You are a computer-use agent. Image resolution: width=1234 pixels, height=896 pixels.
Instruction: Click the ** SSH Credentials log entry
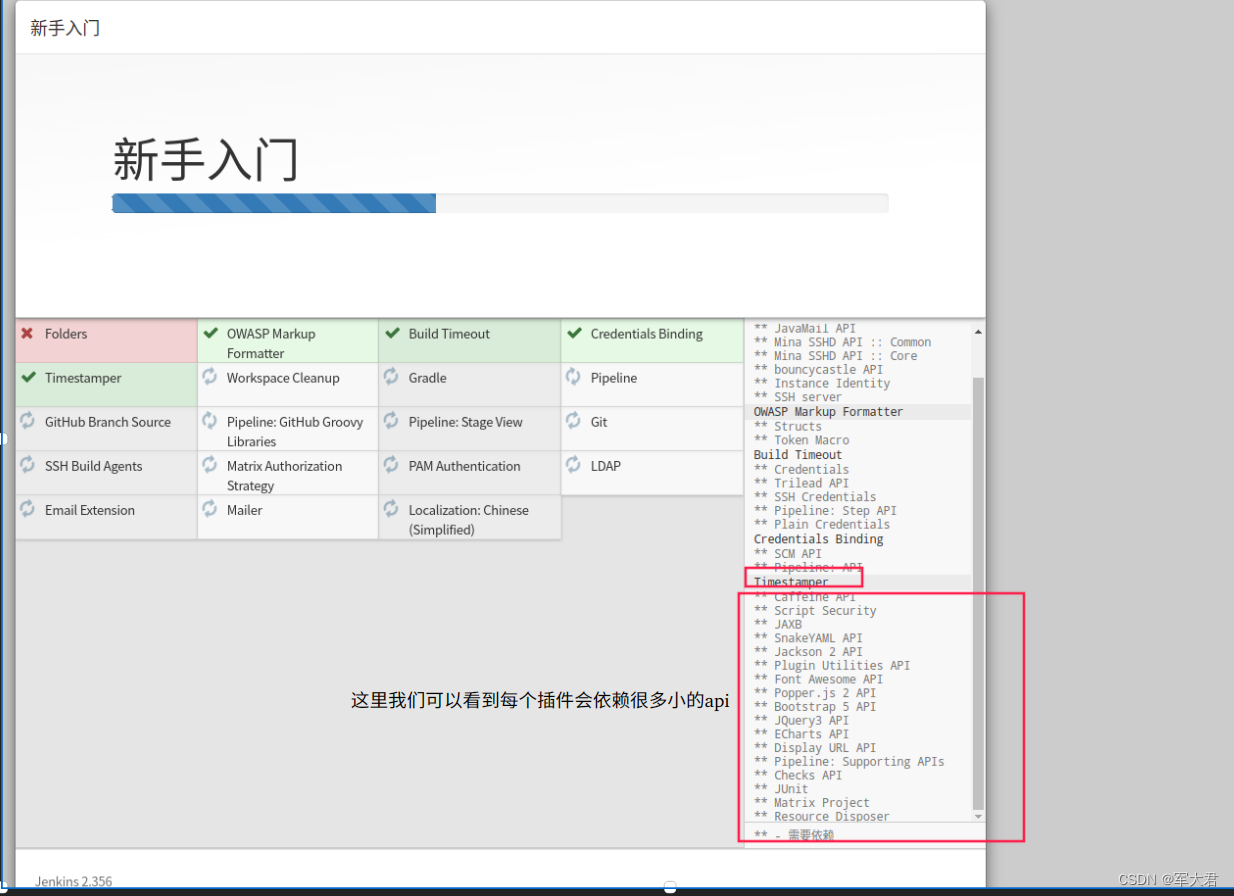click(x=815, y=497)
